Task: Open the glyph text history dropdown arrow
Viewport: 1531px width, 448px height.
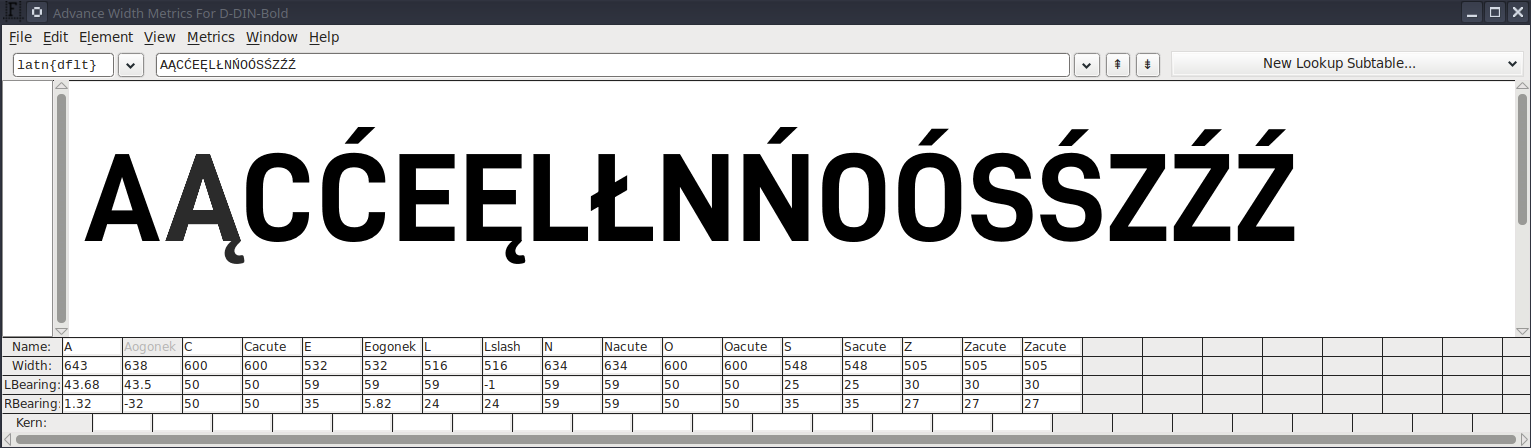Action: [1086, 64]
